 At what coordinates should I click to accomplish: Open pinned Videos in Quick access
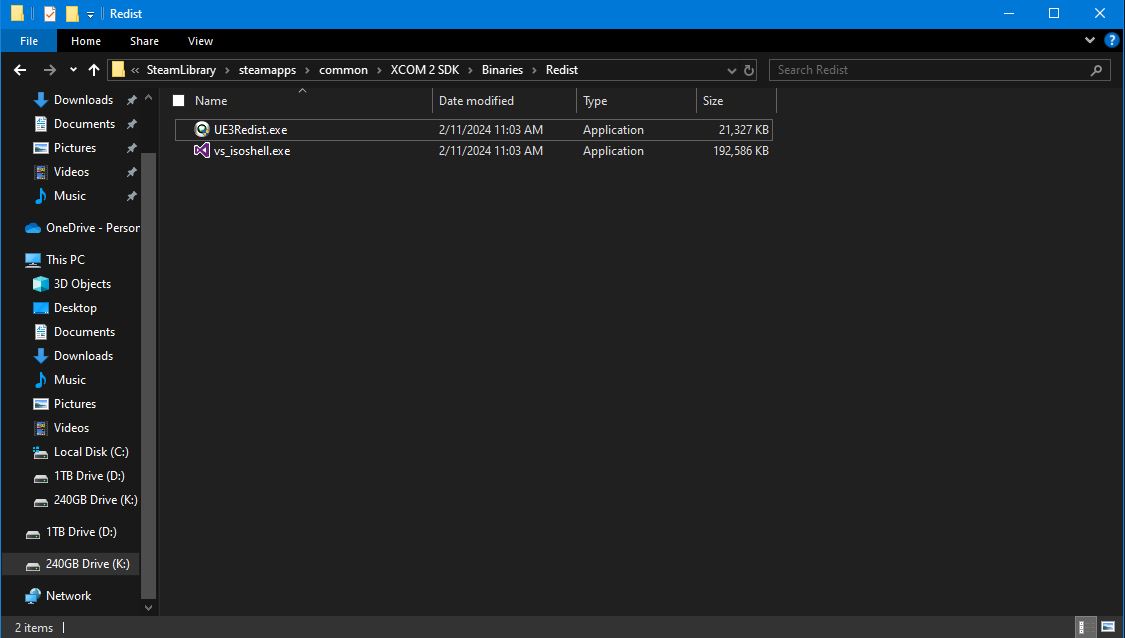pos(61,172)
